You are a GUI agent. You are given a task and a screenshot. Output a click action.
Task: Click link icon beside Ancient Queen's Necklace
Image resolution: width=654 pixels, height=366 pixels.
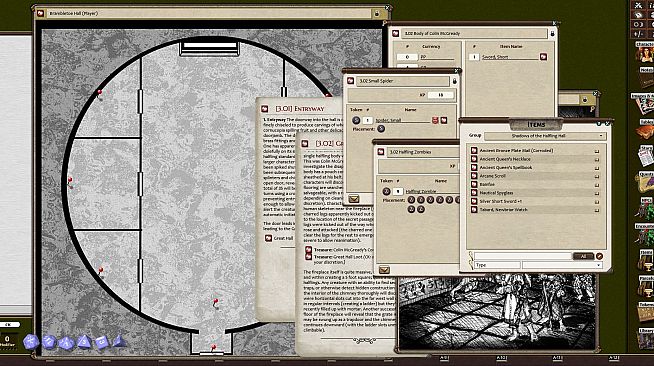click(x=474, y=159)
